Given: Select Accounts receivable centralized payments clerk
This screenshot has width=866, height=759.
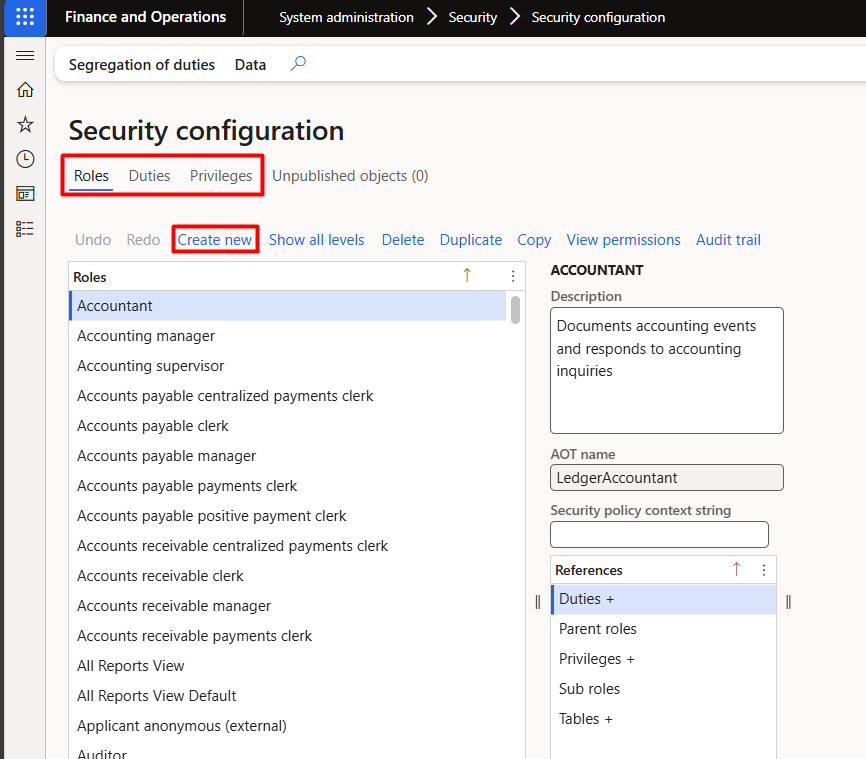Looking at the screenshot, I should (x=288, y=546).
